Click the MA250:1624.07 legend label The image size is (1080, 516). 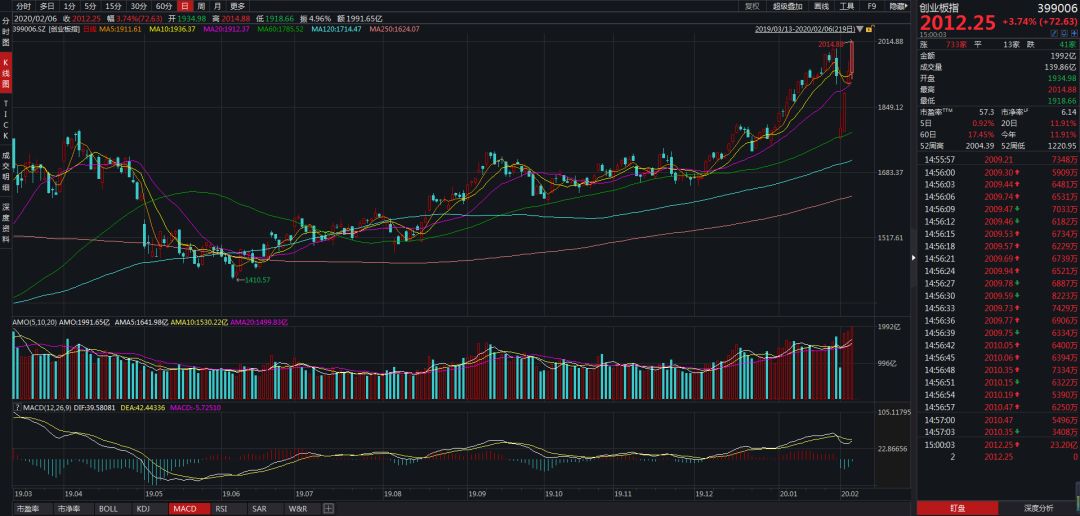(395, 30)
